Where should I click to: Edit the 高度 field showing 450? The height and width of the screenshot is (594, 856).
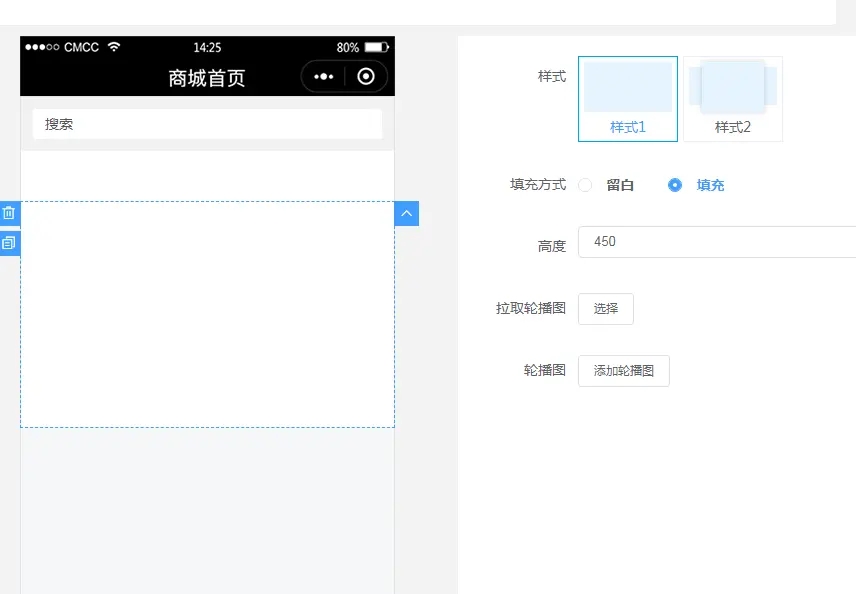tap(717, 242)
